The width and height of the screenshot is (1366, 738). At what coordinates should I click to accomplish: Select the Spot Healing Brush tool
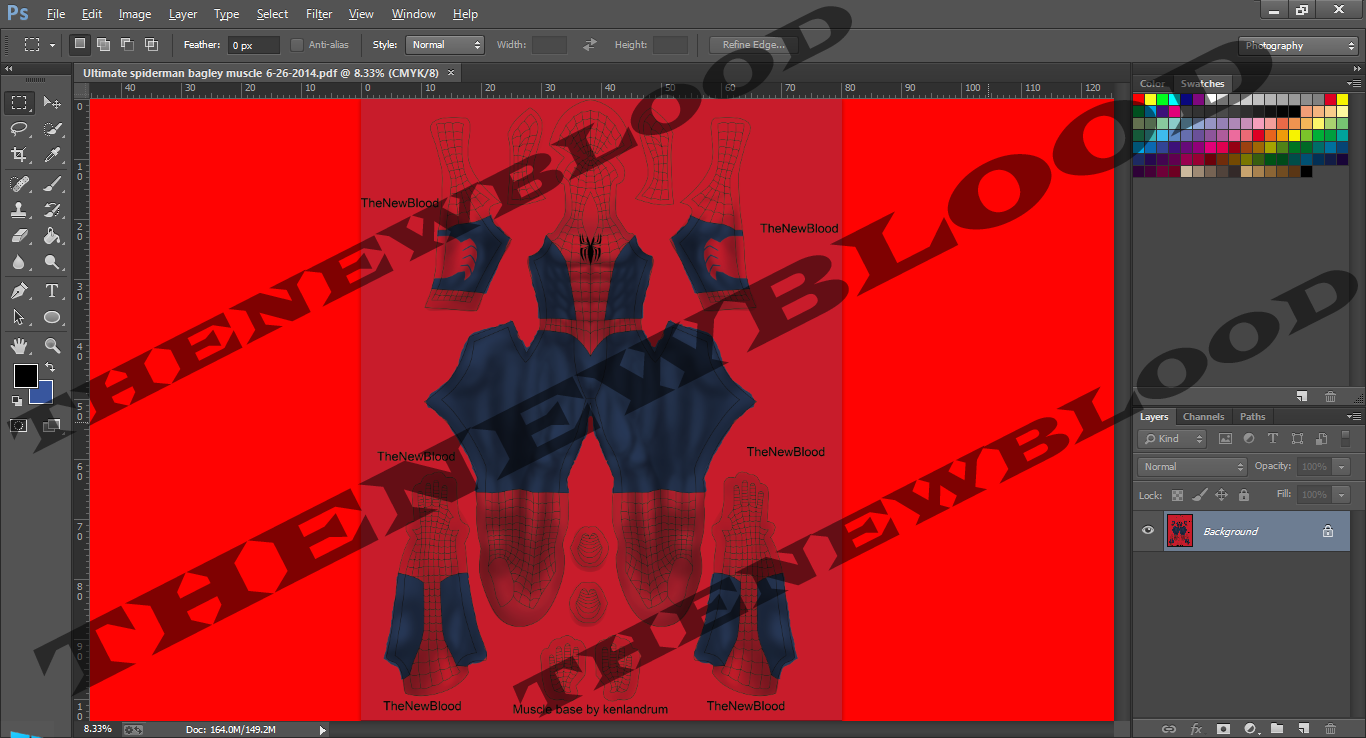(x=19, y=184)
